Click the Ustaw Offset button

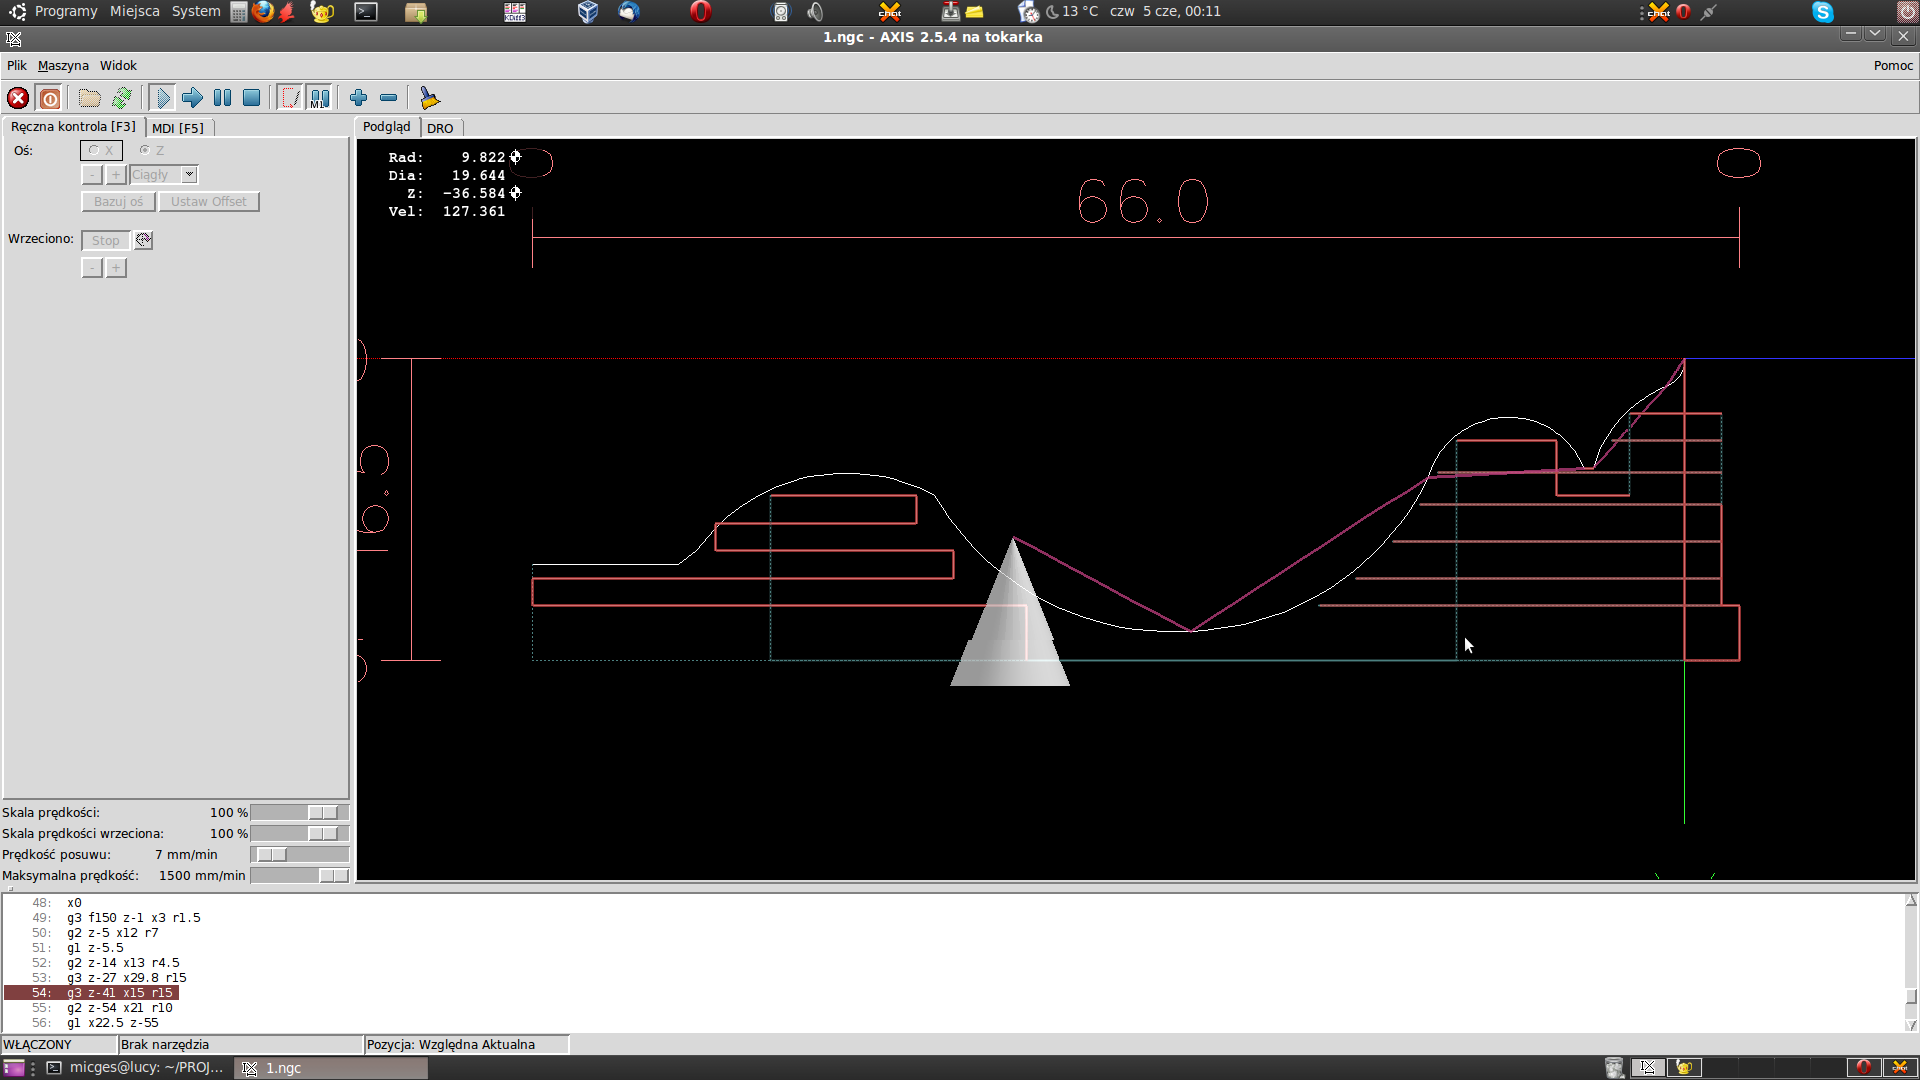click(x=208, y=202)
